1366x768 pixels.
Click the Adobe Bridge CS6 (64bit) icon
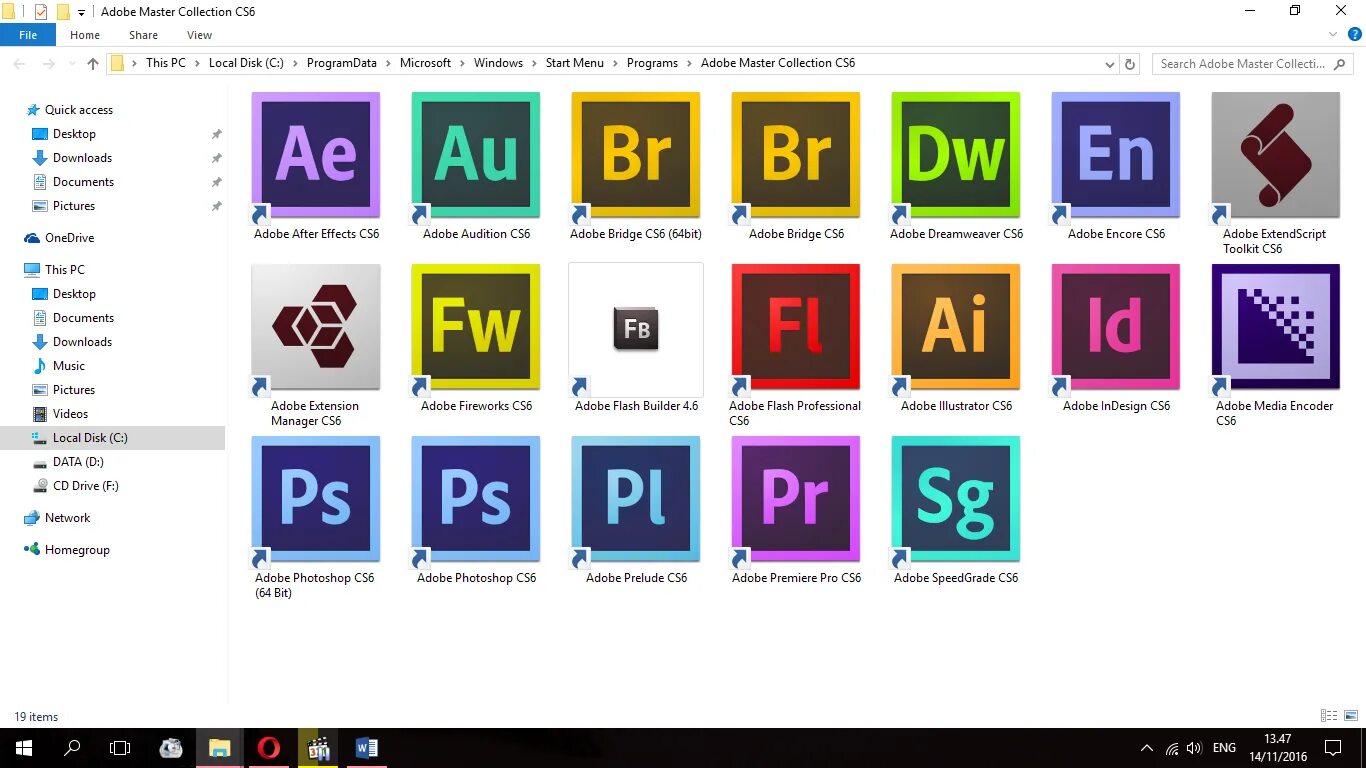tap(636, 155)
